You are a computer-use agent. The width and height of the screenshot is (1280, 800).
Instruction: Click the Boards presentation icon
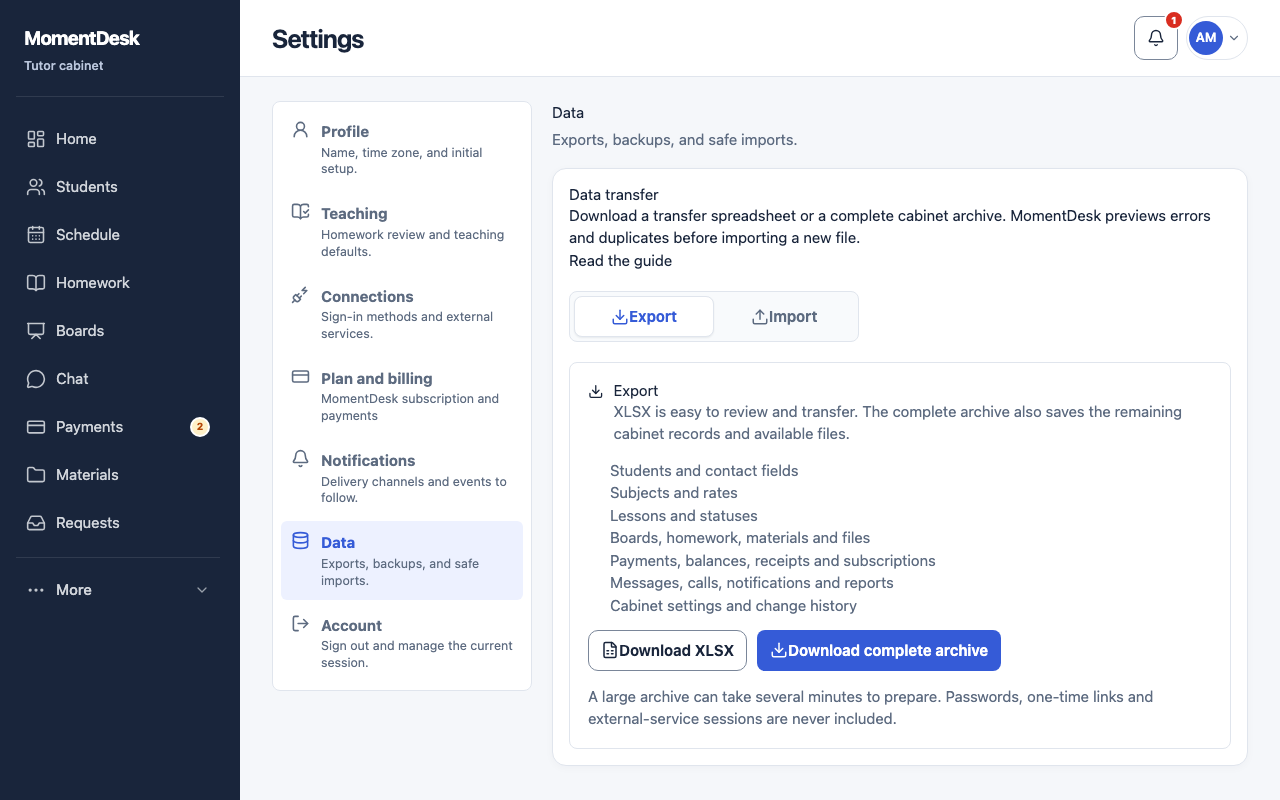pos(36,331)
